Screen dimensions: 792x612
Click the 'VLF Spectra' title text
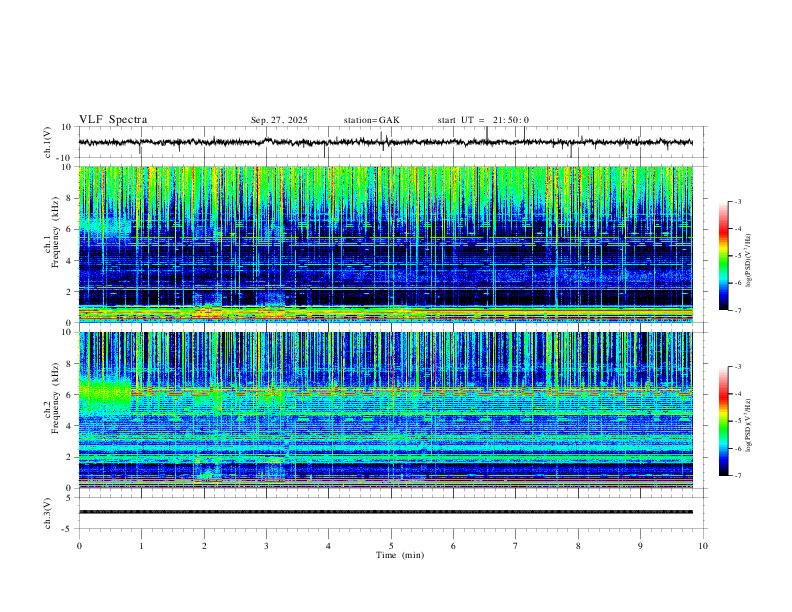tap(113, 120)
